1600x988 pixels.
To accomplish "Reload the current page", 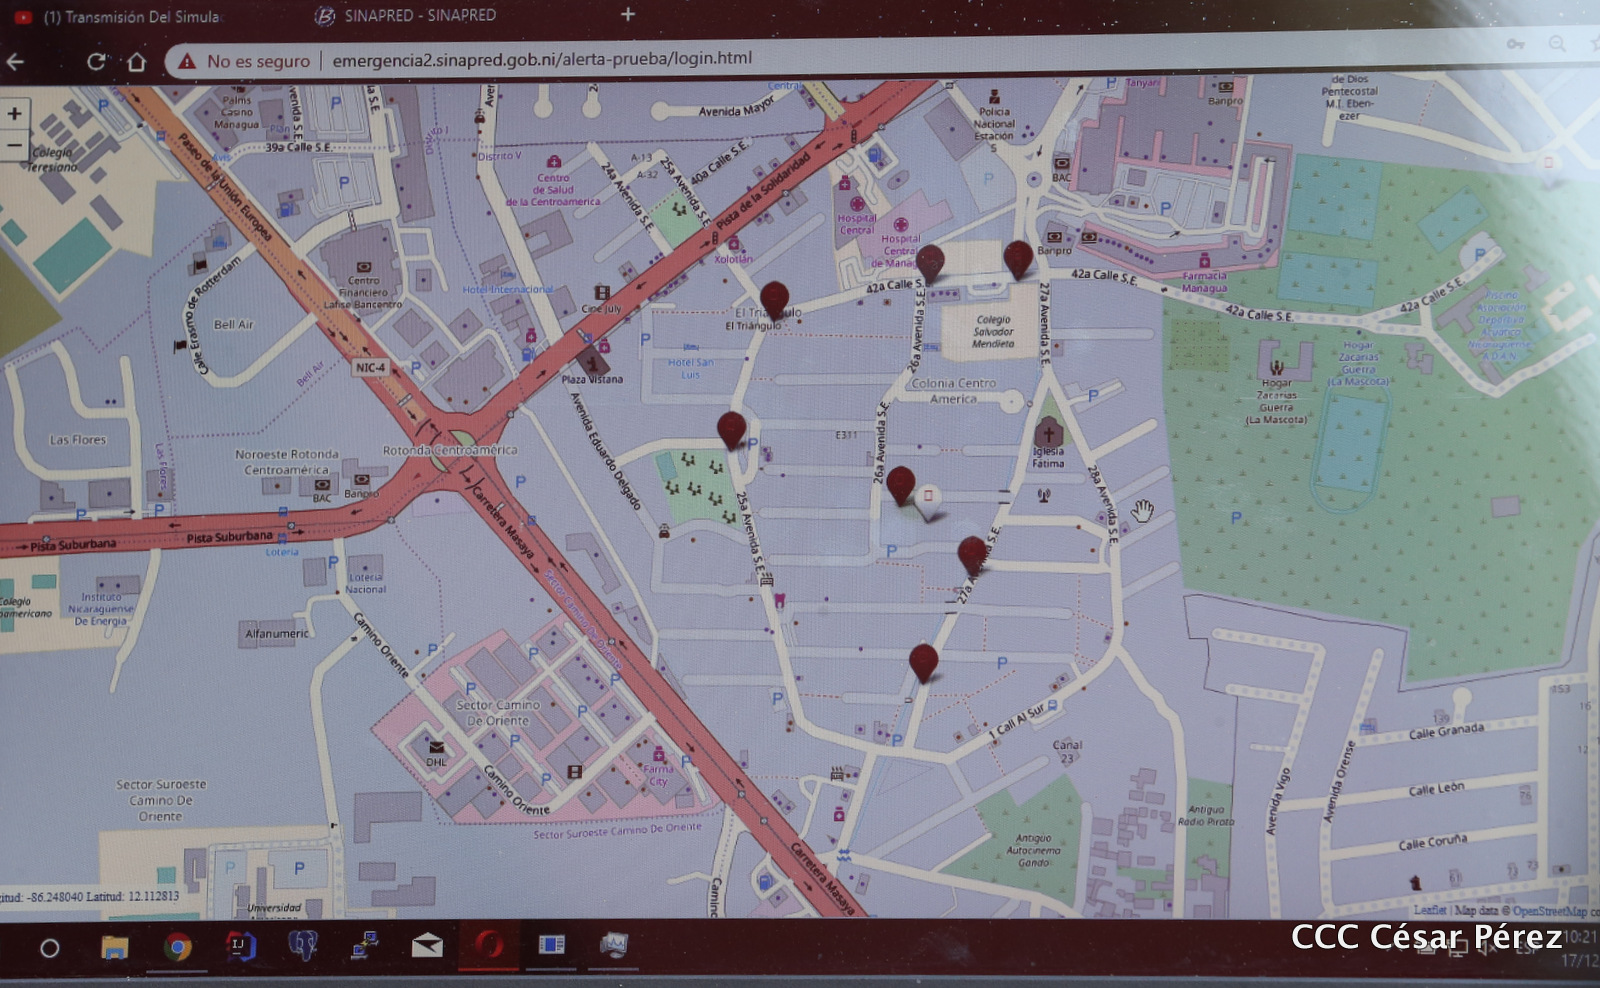I will coord(96,62).
